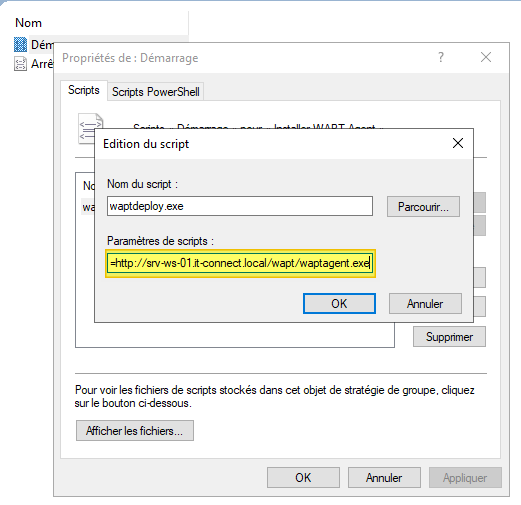The height and width of the screenshot is (505, 521).
Task: Open the Scripts PowerShell tab
Action: coord(156,92)
